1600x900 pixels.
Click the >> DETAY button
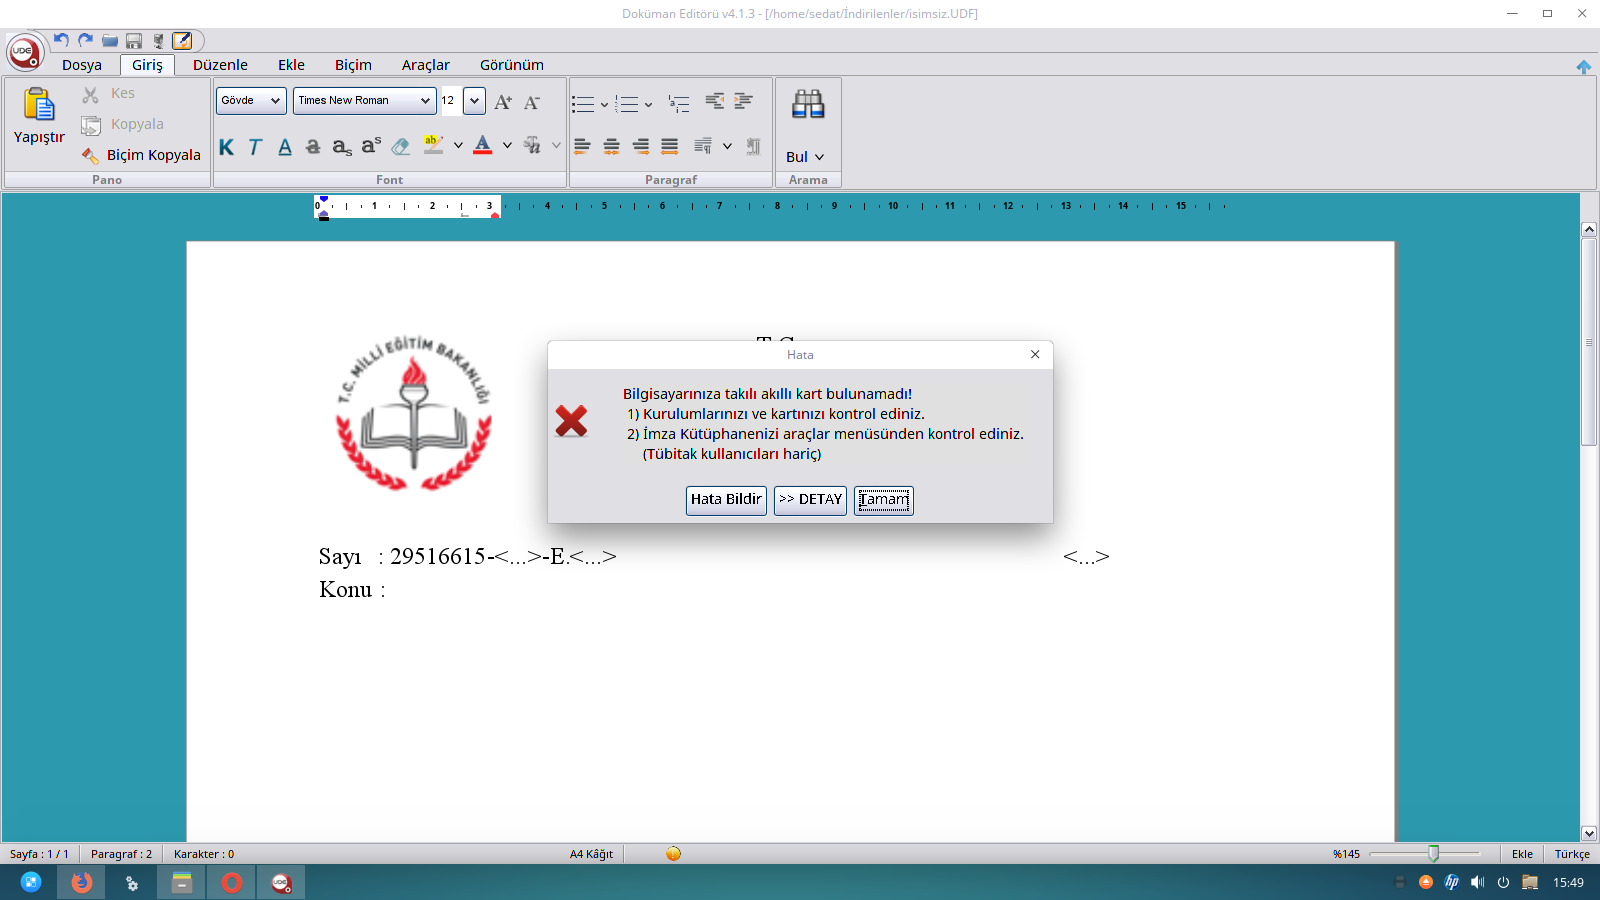coord(810,500)
